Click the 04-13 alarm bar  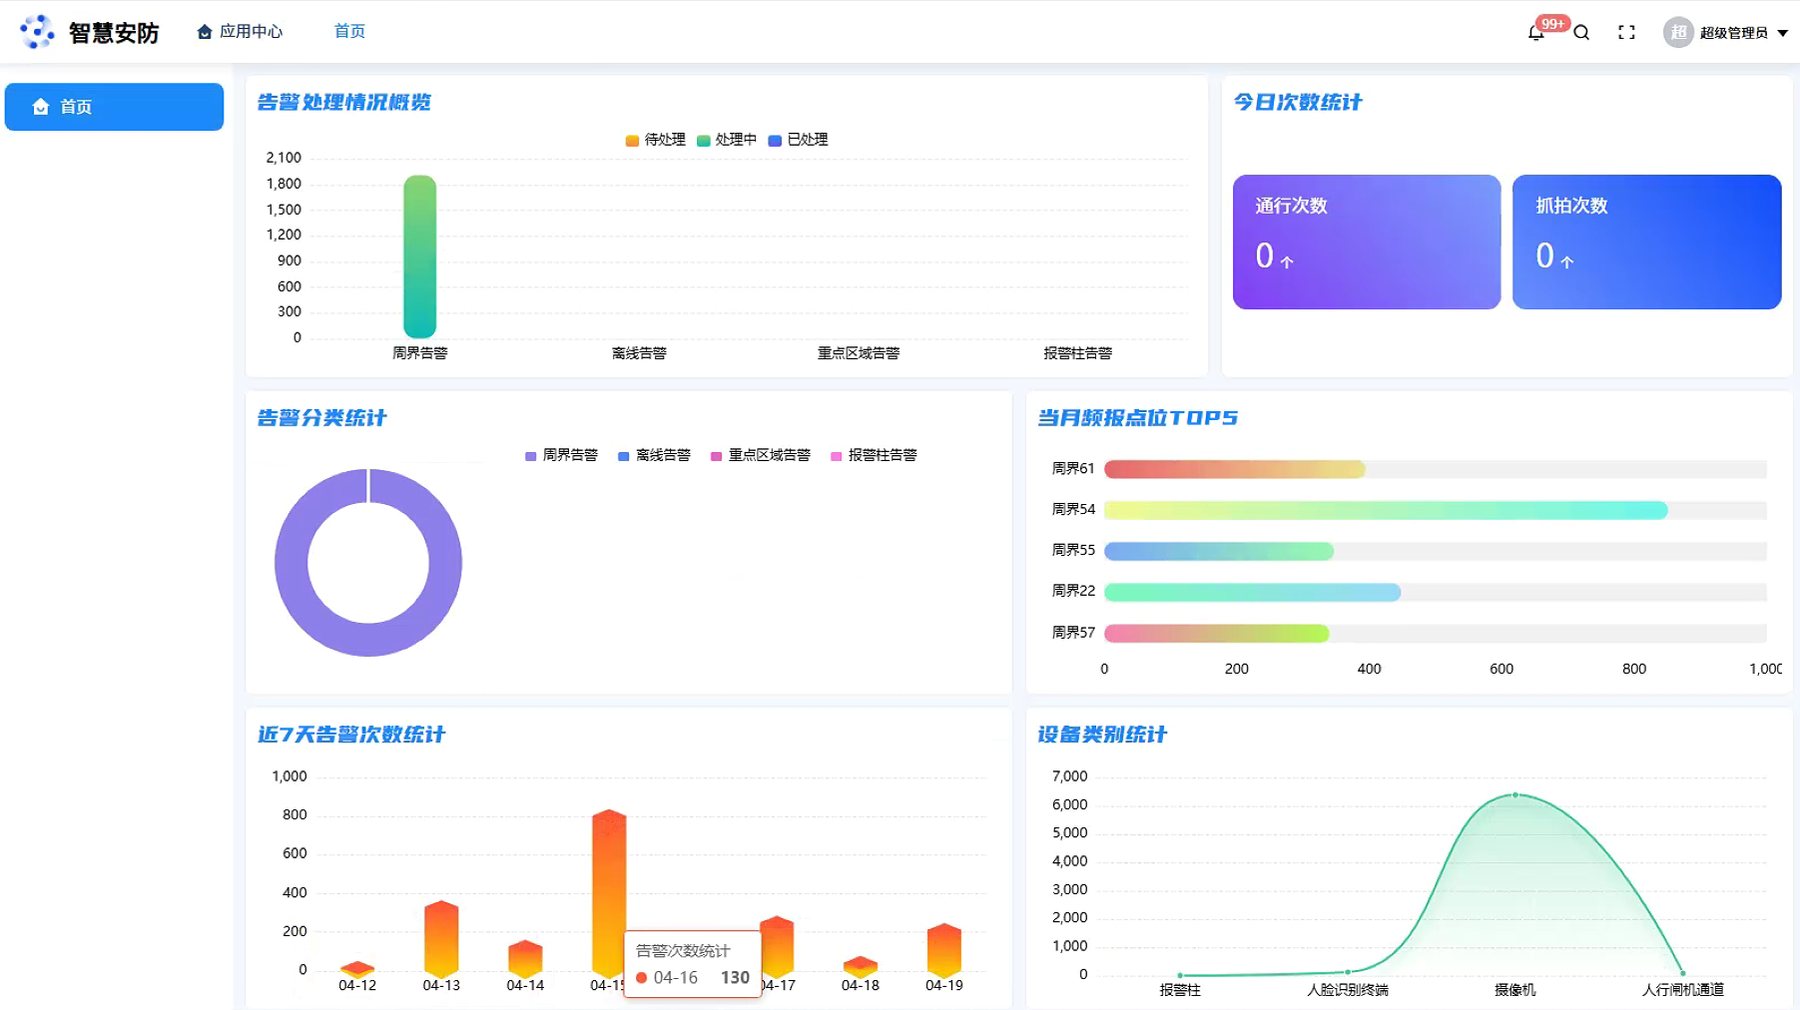click(x=441, y=939)
